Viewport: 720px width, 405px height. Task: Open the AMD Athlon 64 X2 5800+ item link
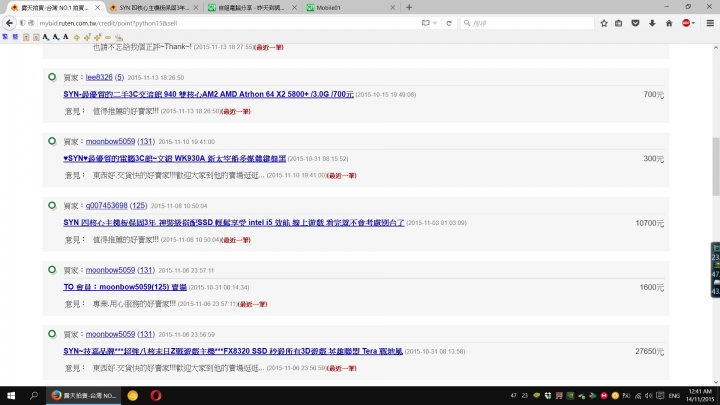[208, 94]
